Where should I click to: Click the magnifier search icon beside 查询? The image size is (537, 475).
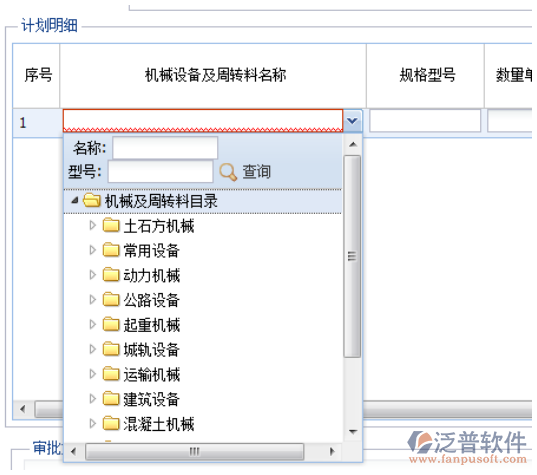(x=228, y=172)
